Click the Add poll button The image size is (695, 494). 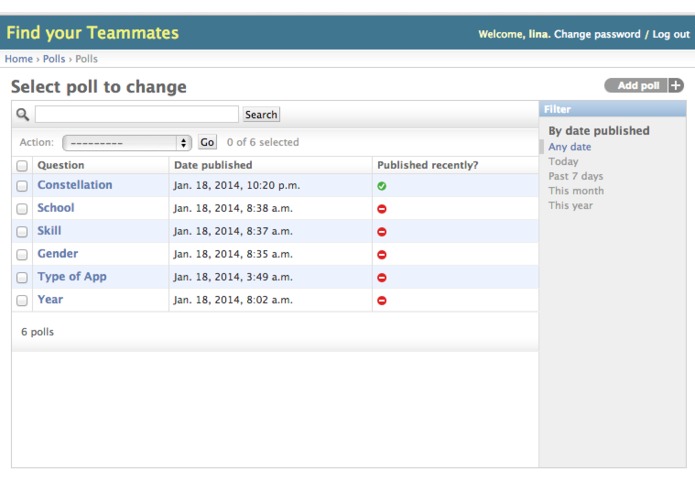coord(638,86)
